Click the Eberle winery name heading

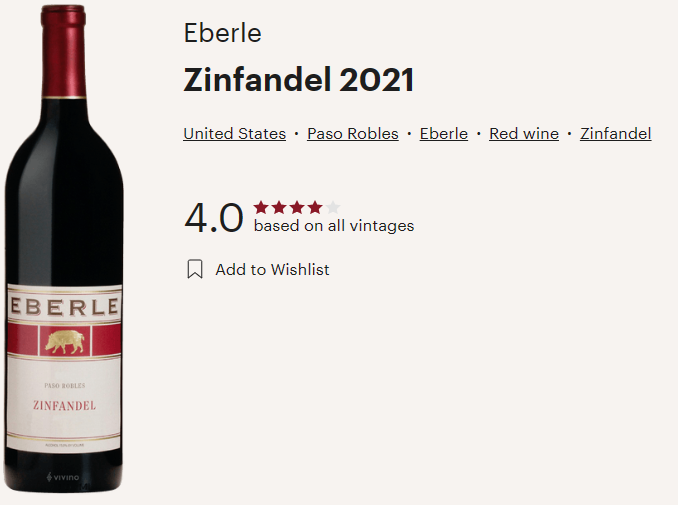(x=223, y=33)
